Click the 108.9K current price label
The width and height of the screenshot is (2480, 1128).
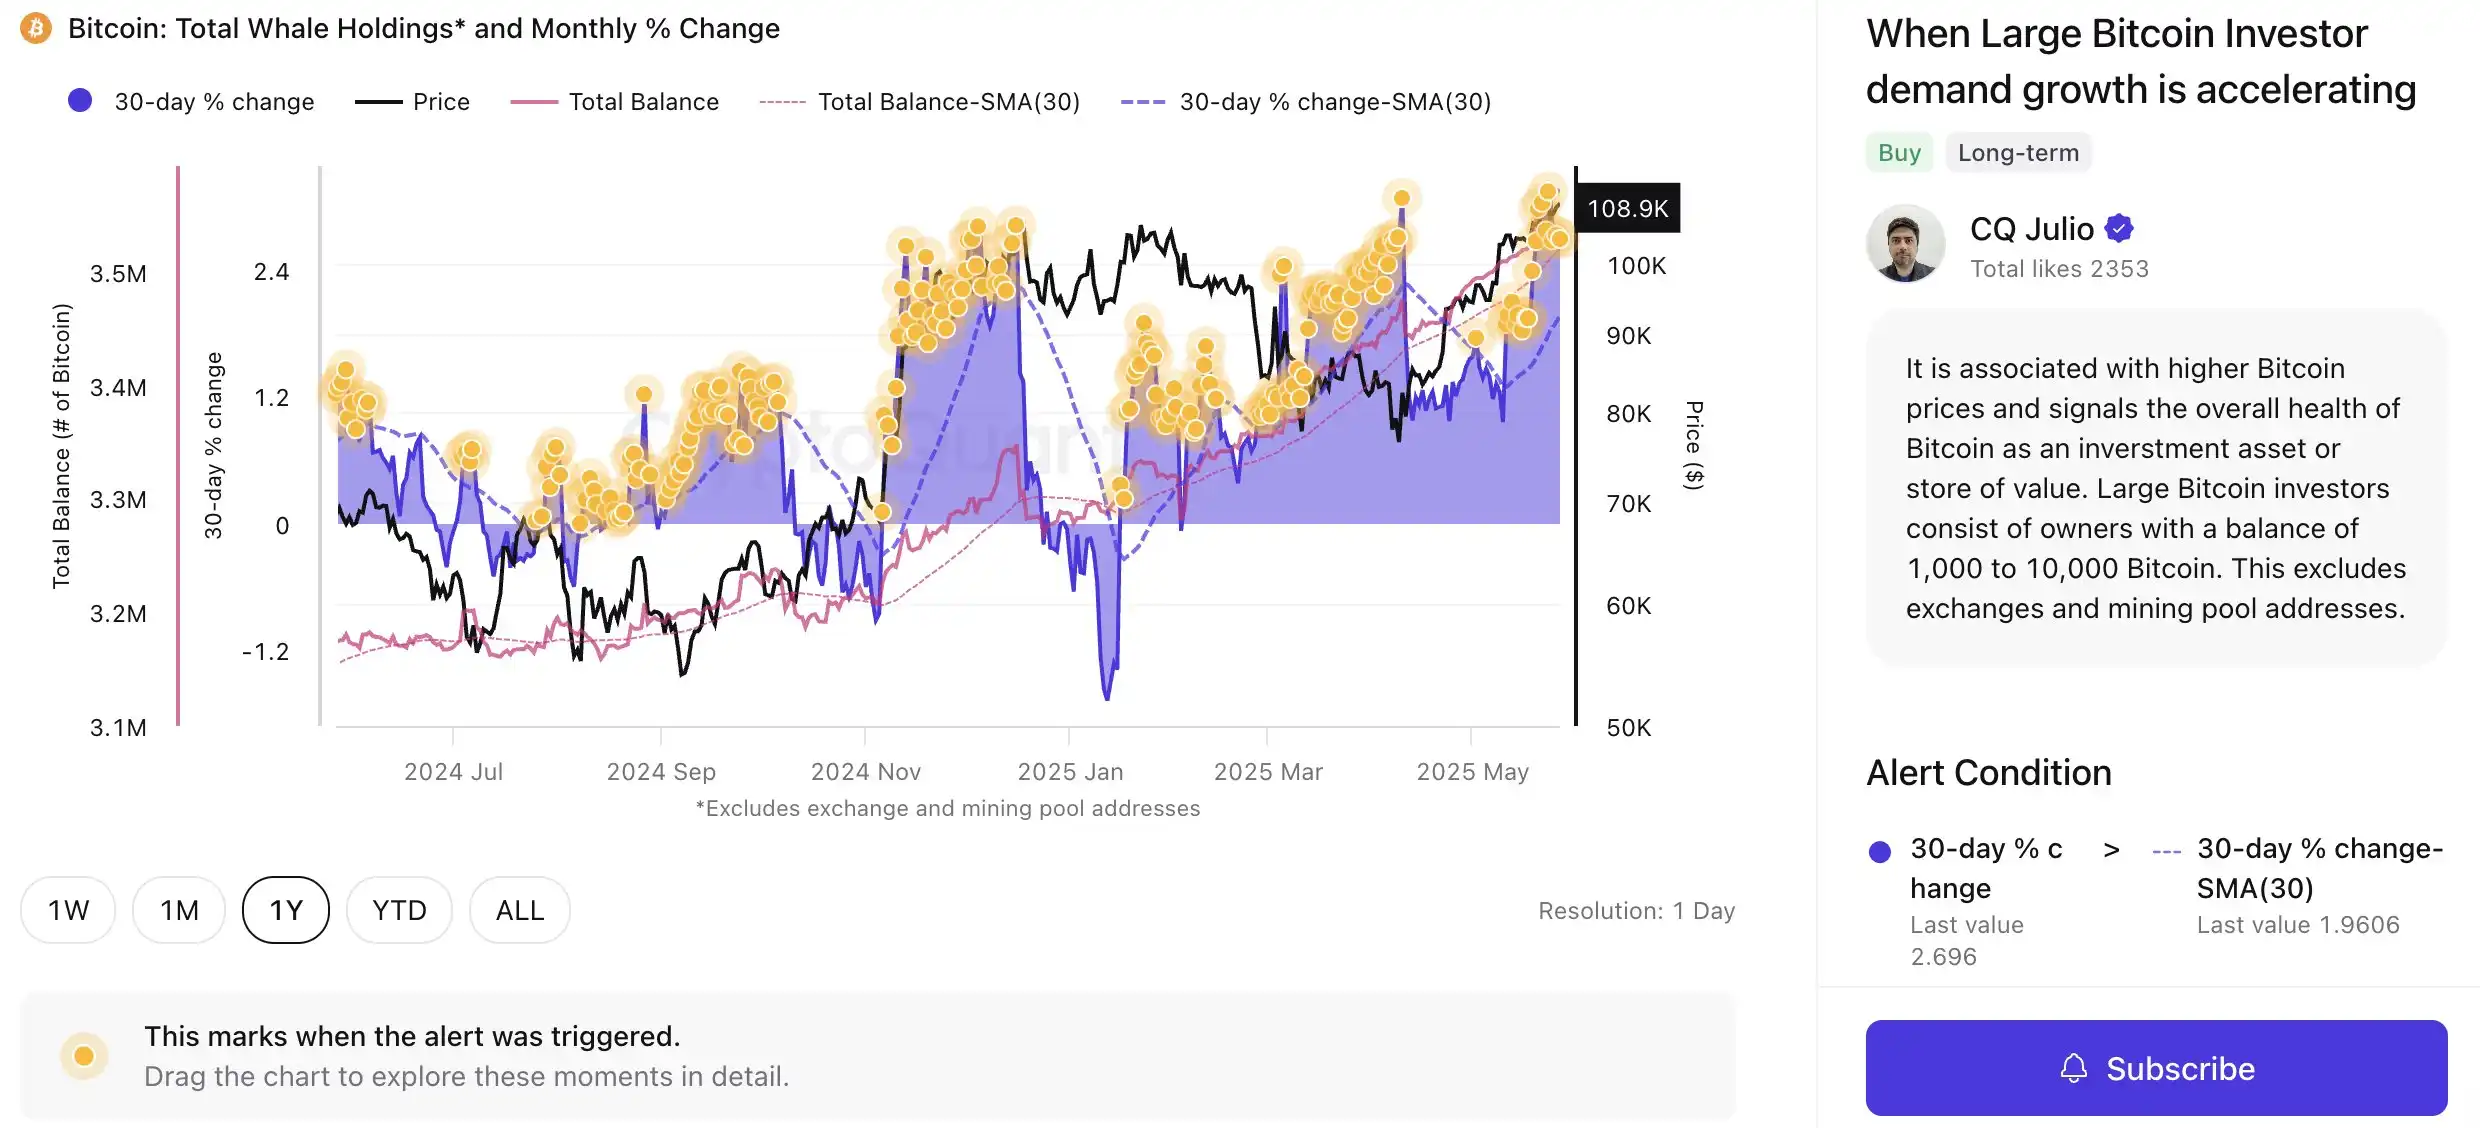point(1627,208)
